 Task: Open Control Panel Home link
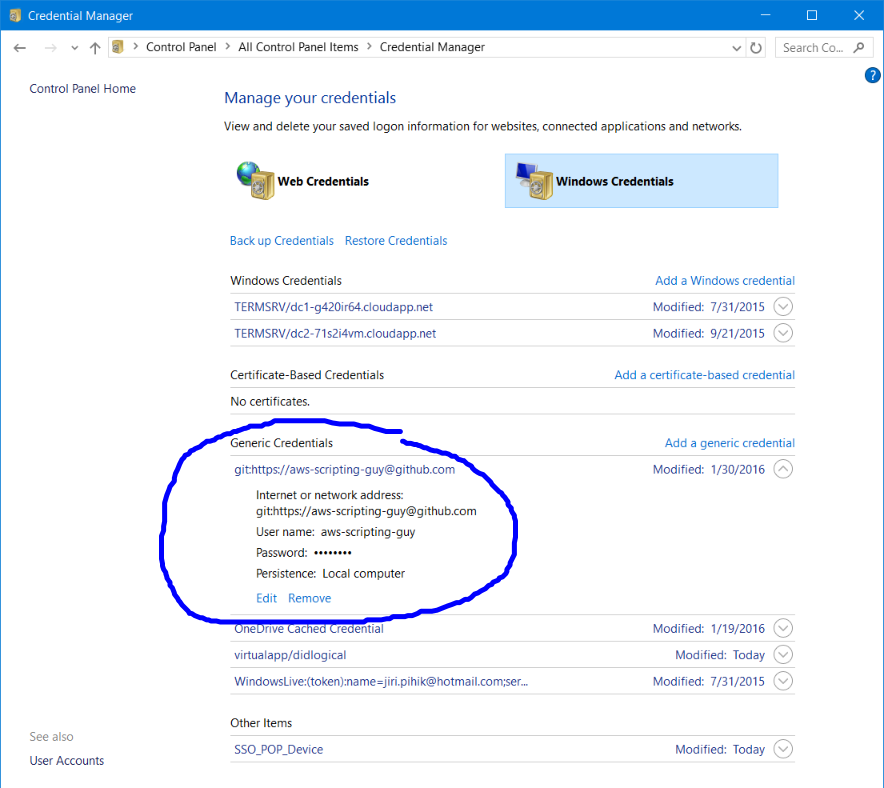click(x=82, y=88)
